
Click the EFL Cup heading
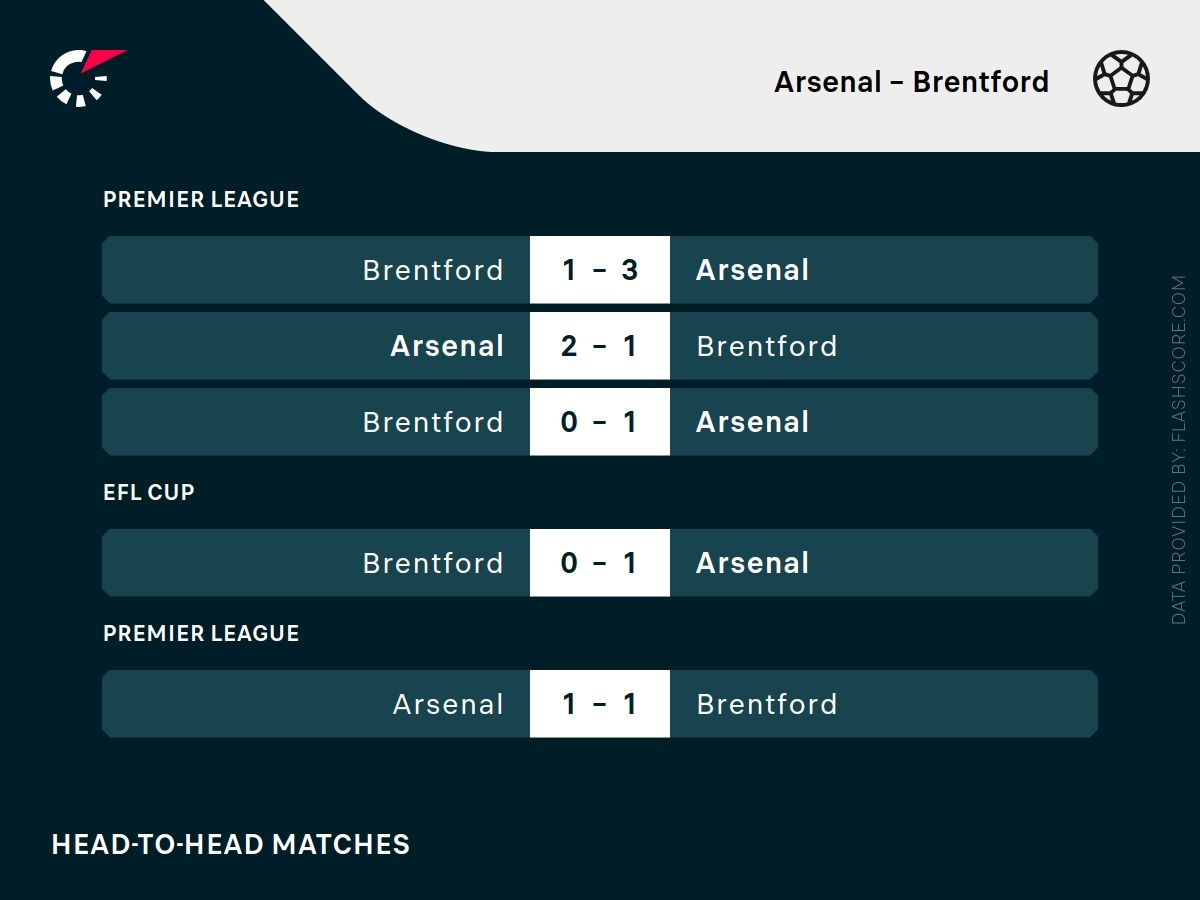[x=149, y=492]
